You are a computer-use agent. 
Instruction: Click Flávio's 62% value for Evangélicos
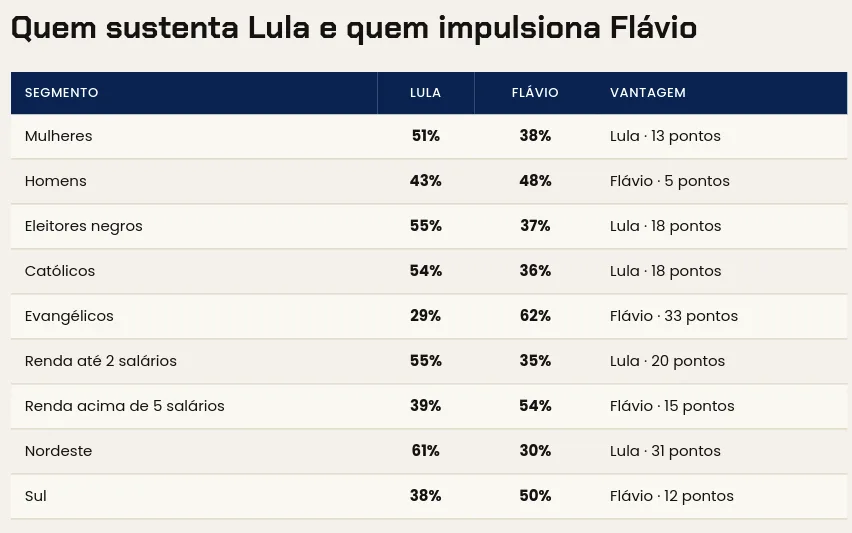(x=535, y=316)
